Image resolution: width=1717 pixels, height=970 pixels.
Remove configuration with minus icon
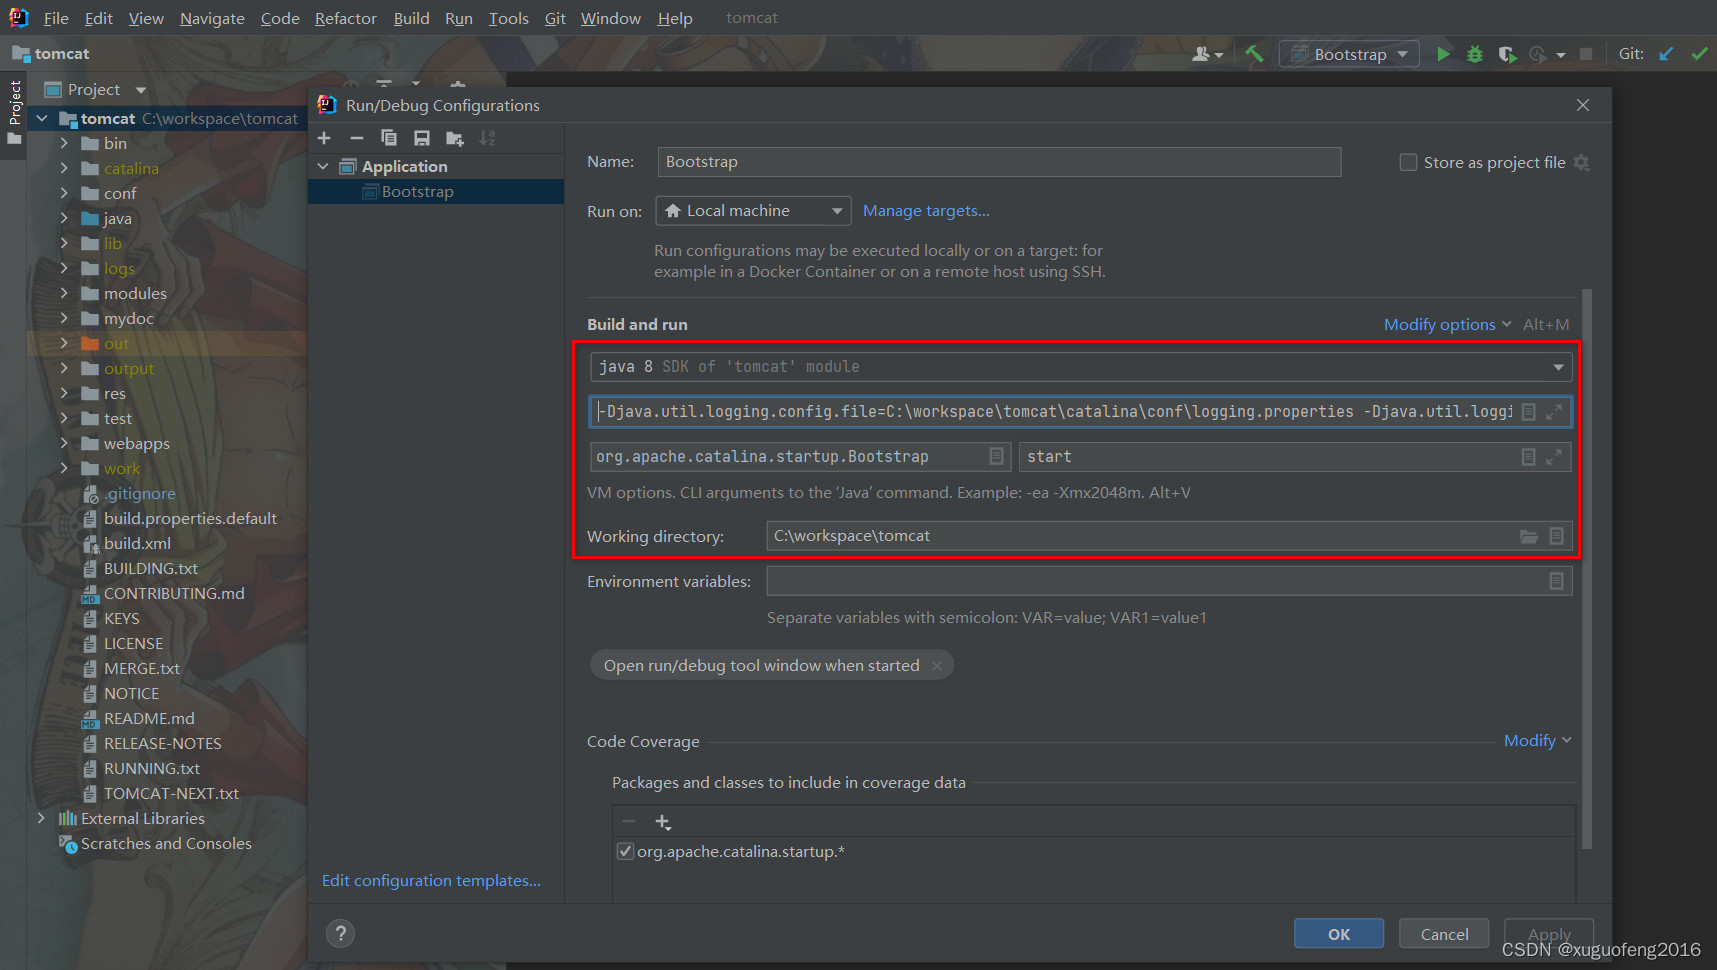(357, 138)
